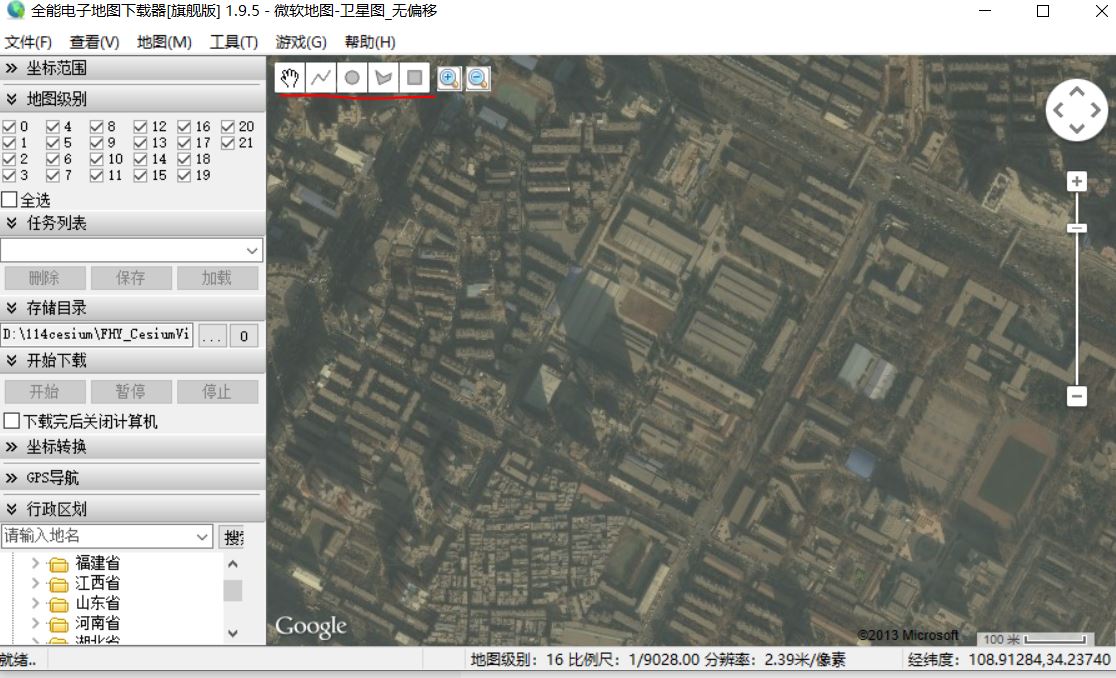Collapse the 任务列表 section
Screen dimensions: 1116x678
coord(132,223)
